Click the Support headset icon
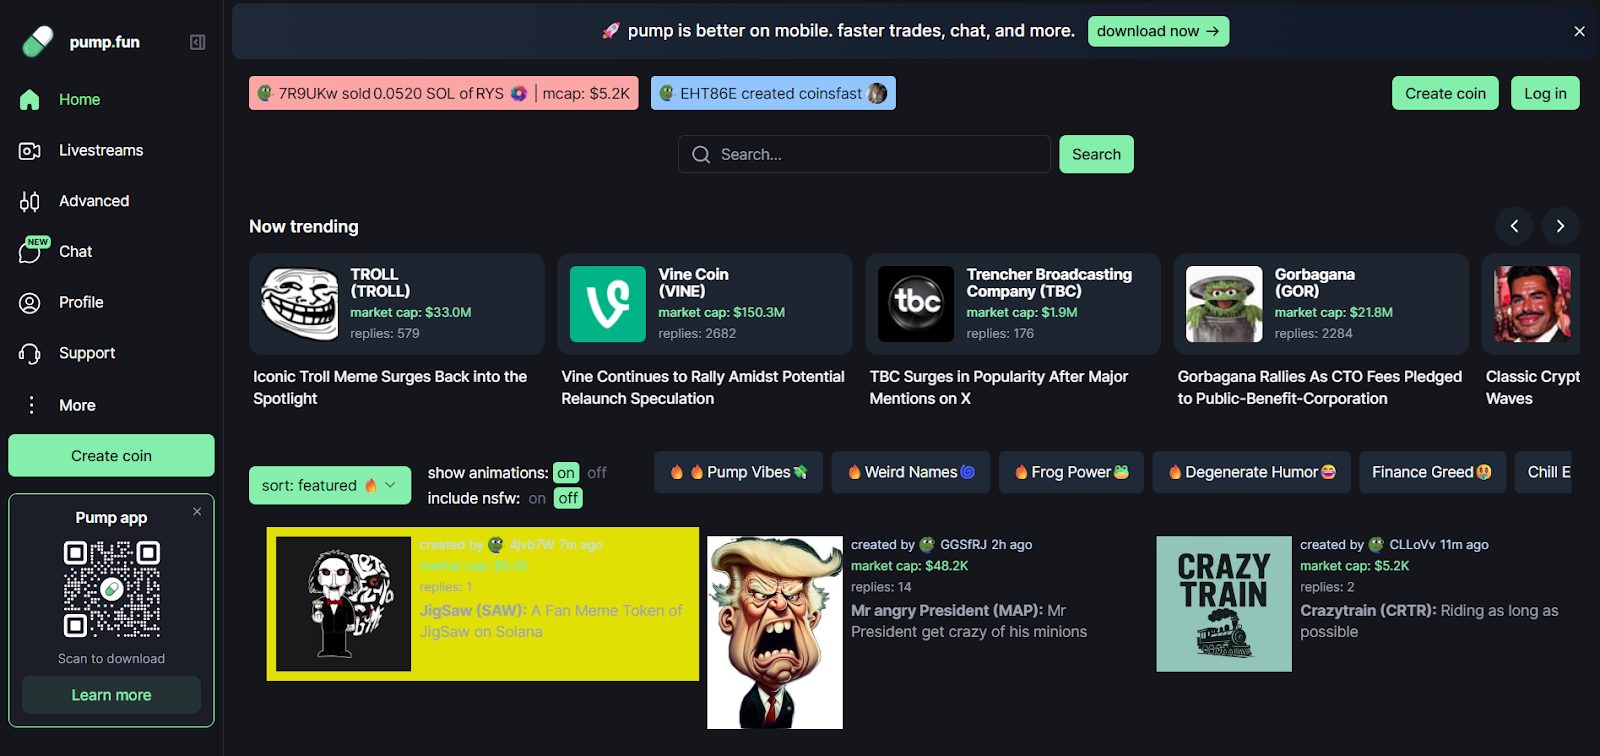 coord(30,353)
